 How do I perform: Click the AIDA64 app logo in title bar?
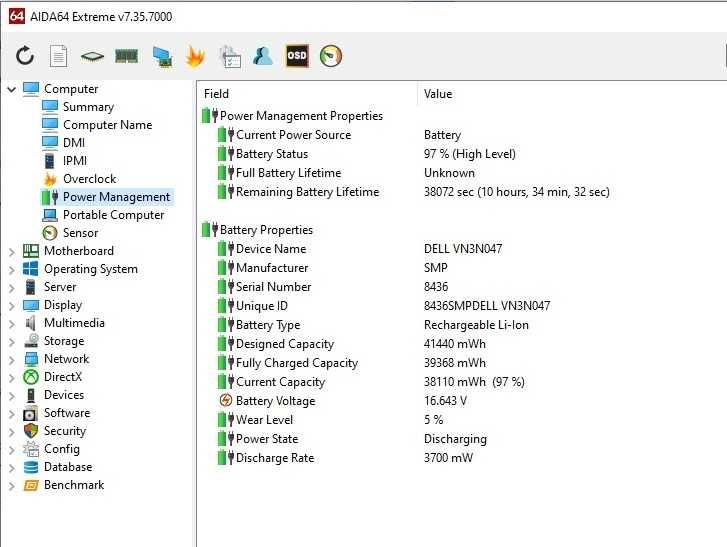click(17, 16)
